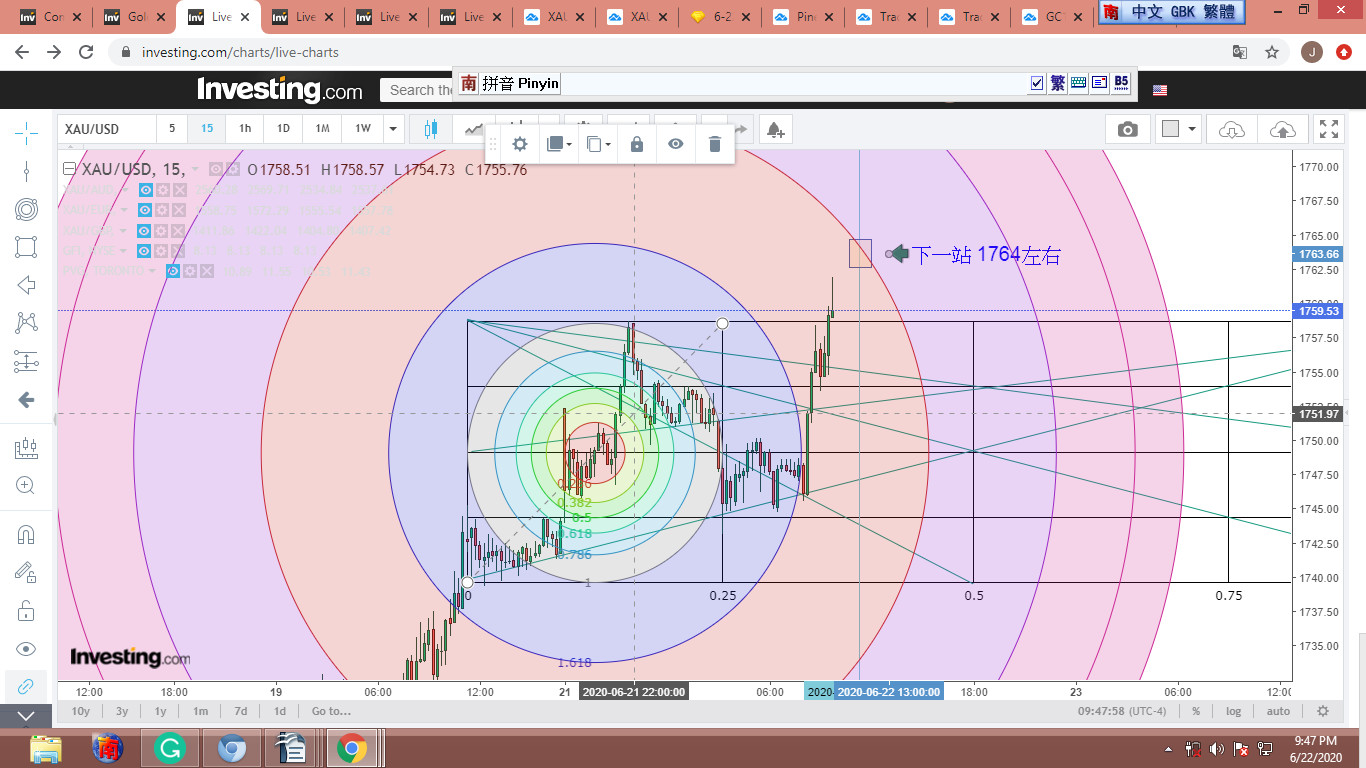Select the crosshair cursor tool
The height and width of the screenshot is (768, 1366).
point(26,131)
